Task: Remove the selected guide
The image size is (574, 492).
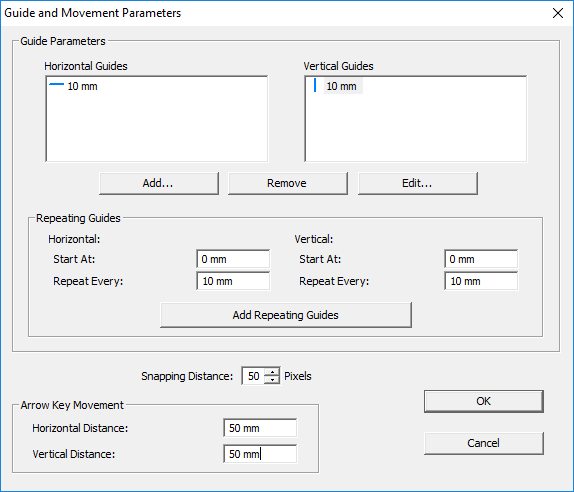Action: click(x=288, y=183)
